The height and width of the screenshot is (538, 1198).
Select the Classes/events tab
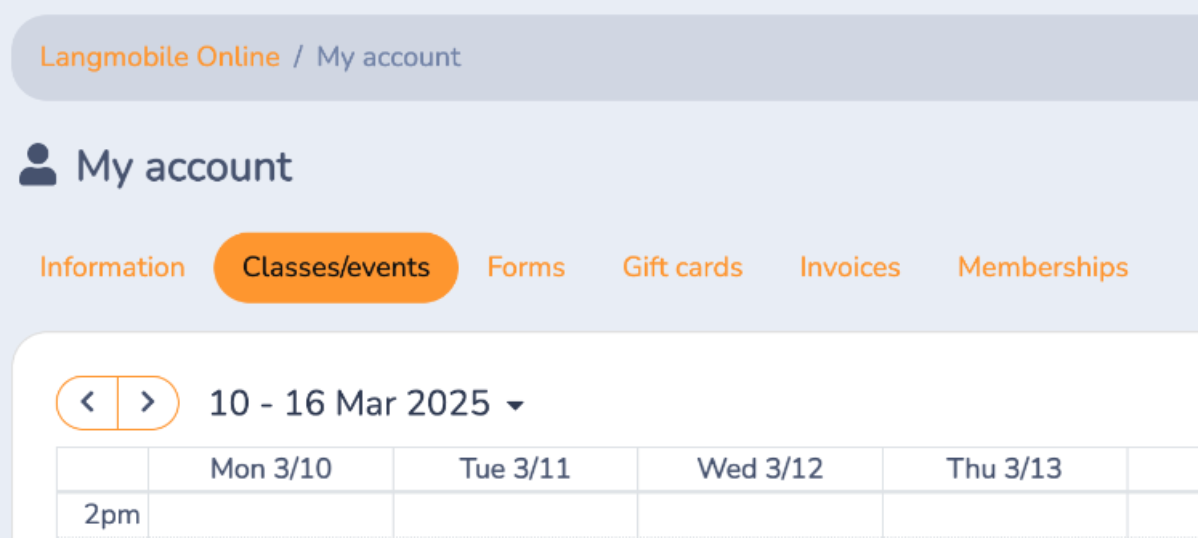(x=336, y=268)
